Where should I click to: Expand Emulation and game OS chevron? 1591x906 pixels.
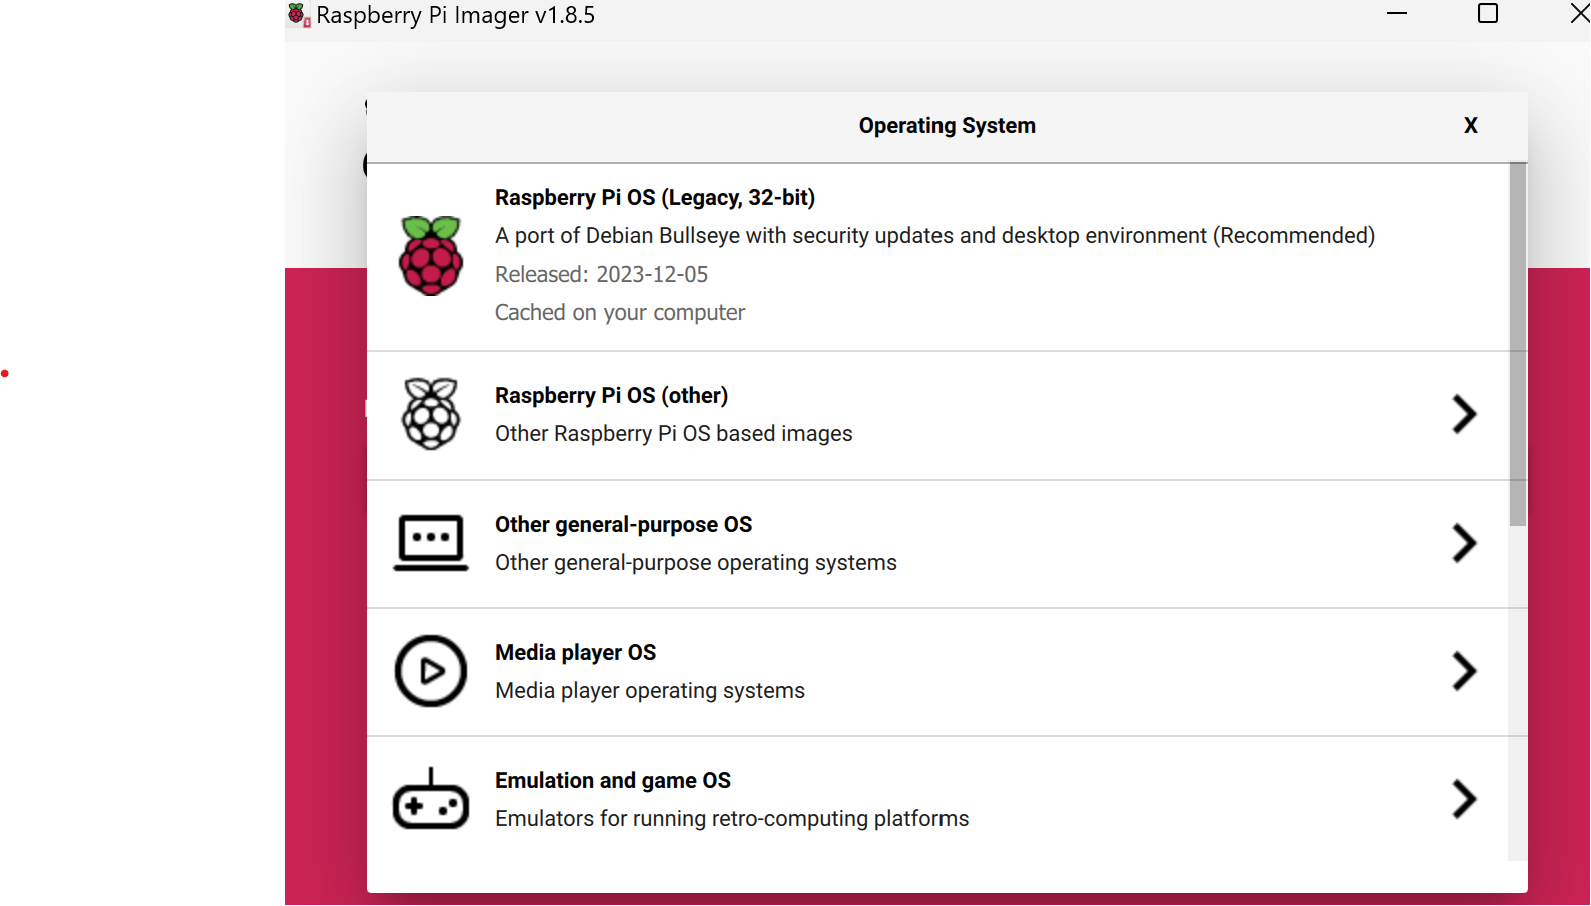click(x=1464, y=799)
